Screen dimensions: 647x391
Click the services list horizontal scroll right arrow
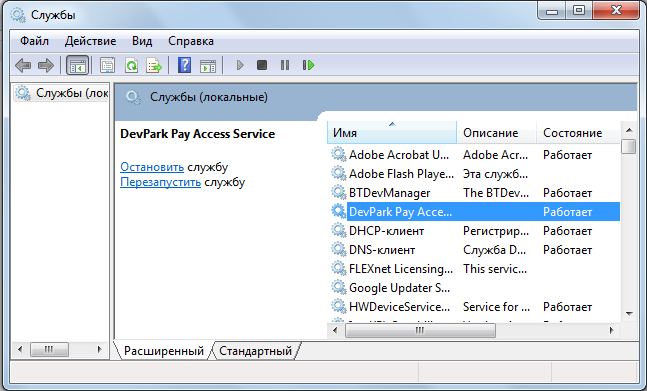click(x=612, y=330)
